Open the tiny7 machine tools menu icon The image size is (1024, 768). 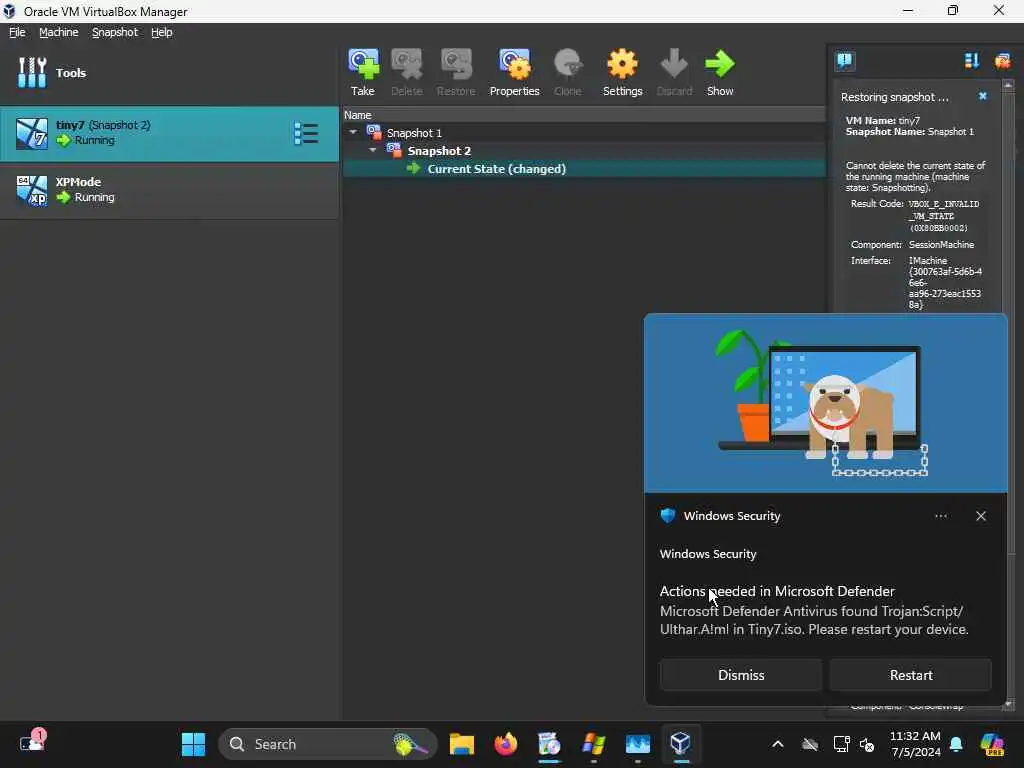pos(306,133)
